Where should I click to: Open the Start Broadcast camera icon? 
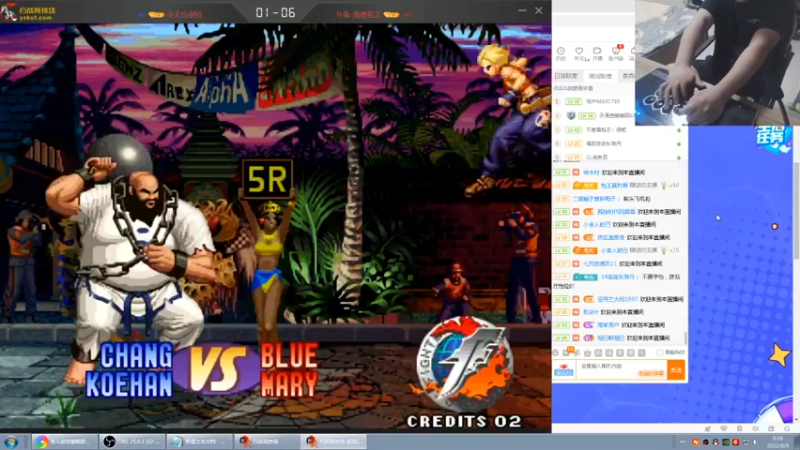597,53
